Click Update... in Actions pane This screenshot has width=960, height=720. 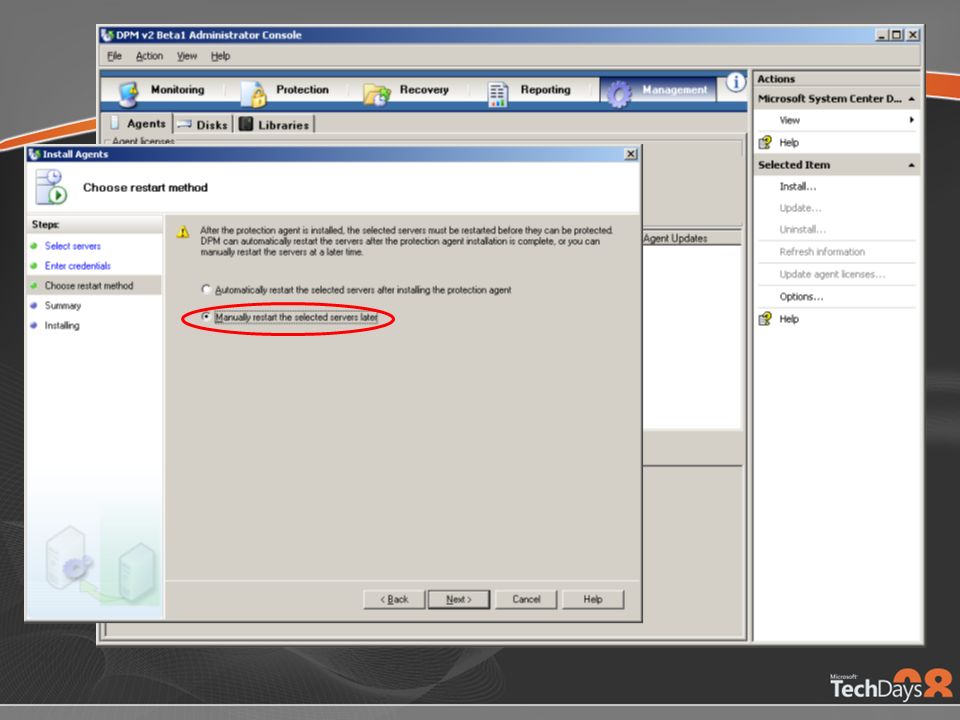pos(800,208)
